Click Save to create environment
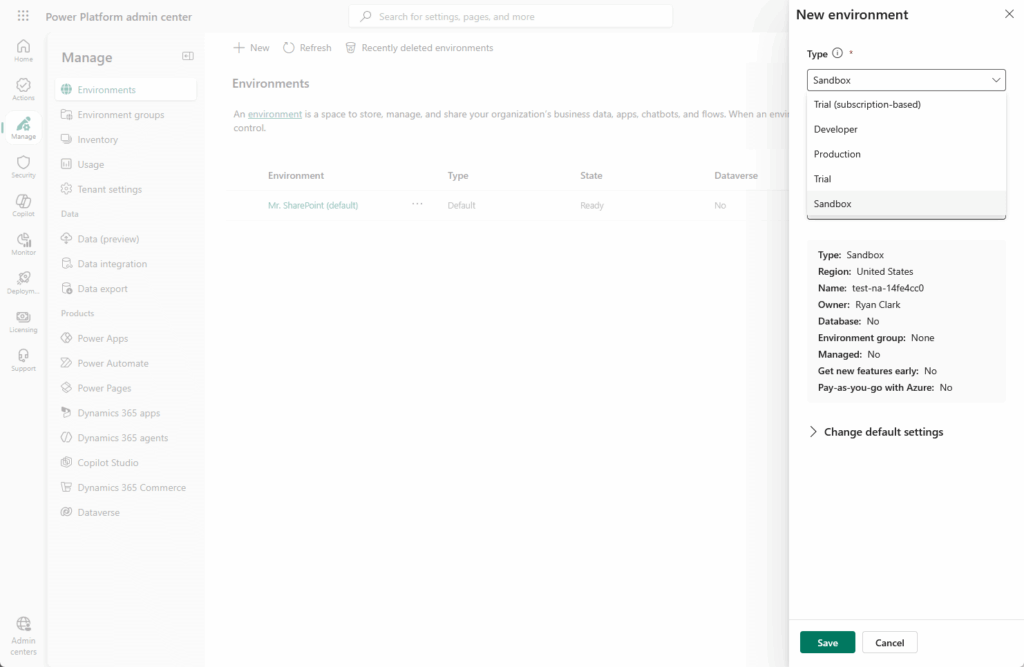This screenshot has height=667, width=1024. pos(827,642)
